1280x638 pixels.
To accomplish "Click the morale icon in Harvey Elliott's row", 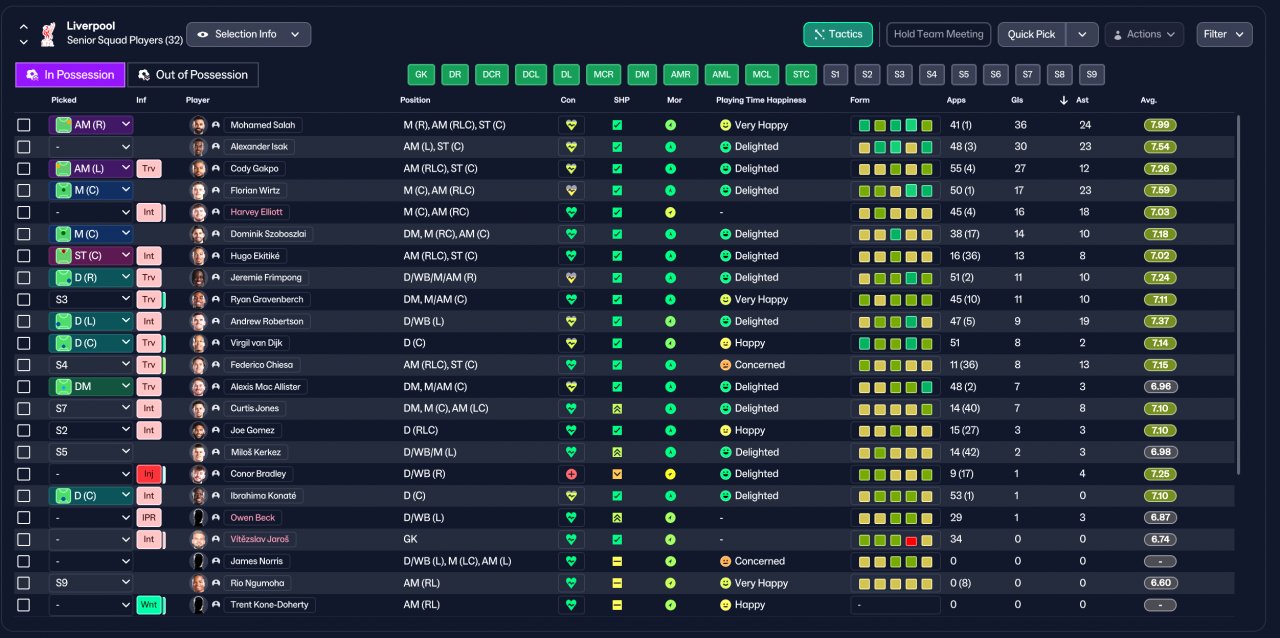I will 670,212.
